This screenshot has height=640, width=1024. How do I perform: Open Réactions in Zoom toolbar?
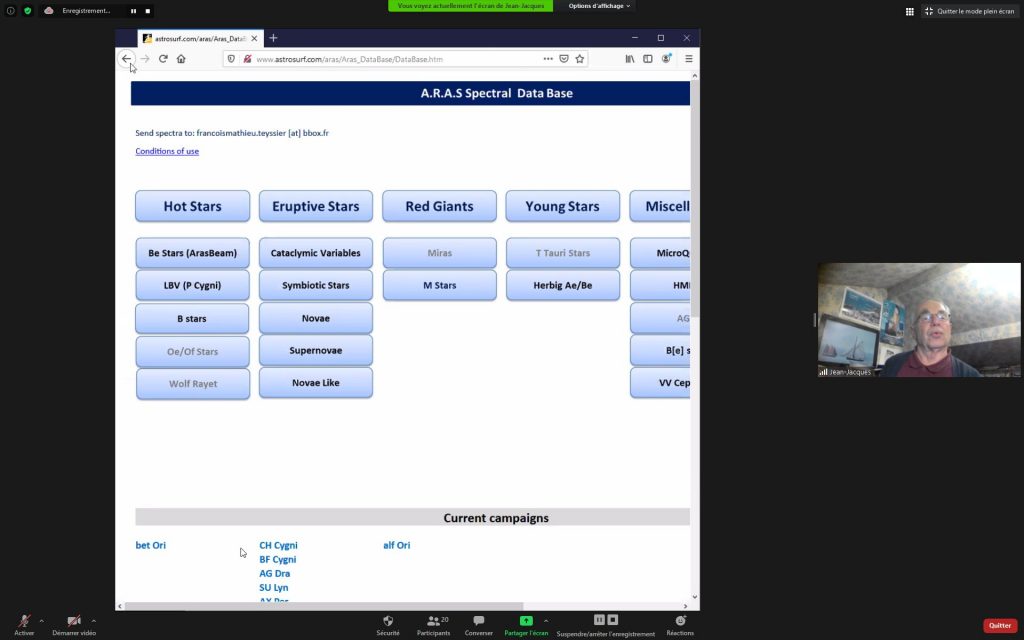pyautogui.click(x=680, y=625)
